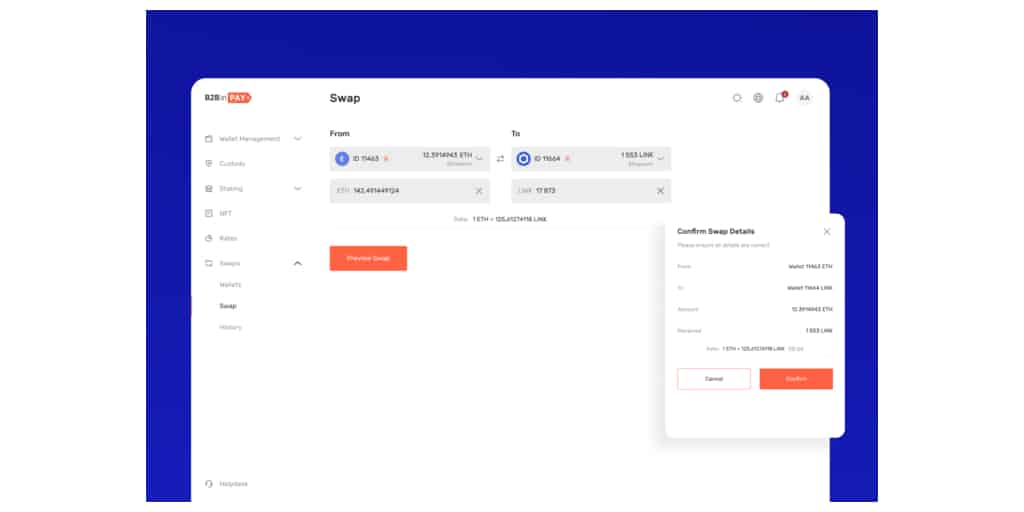Collapse the Swaps sidebar section
Viewport: 1024px width, 512px height.
tap(297, 264)
